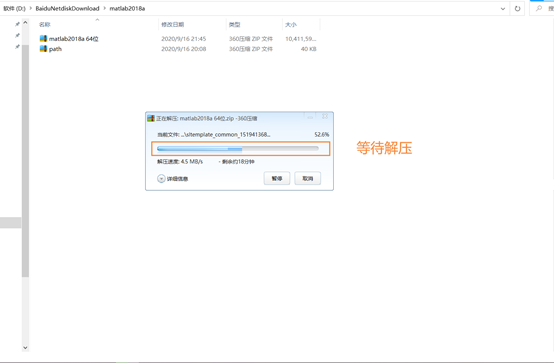Sort files by 类型 column

[234, 24]
